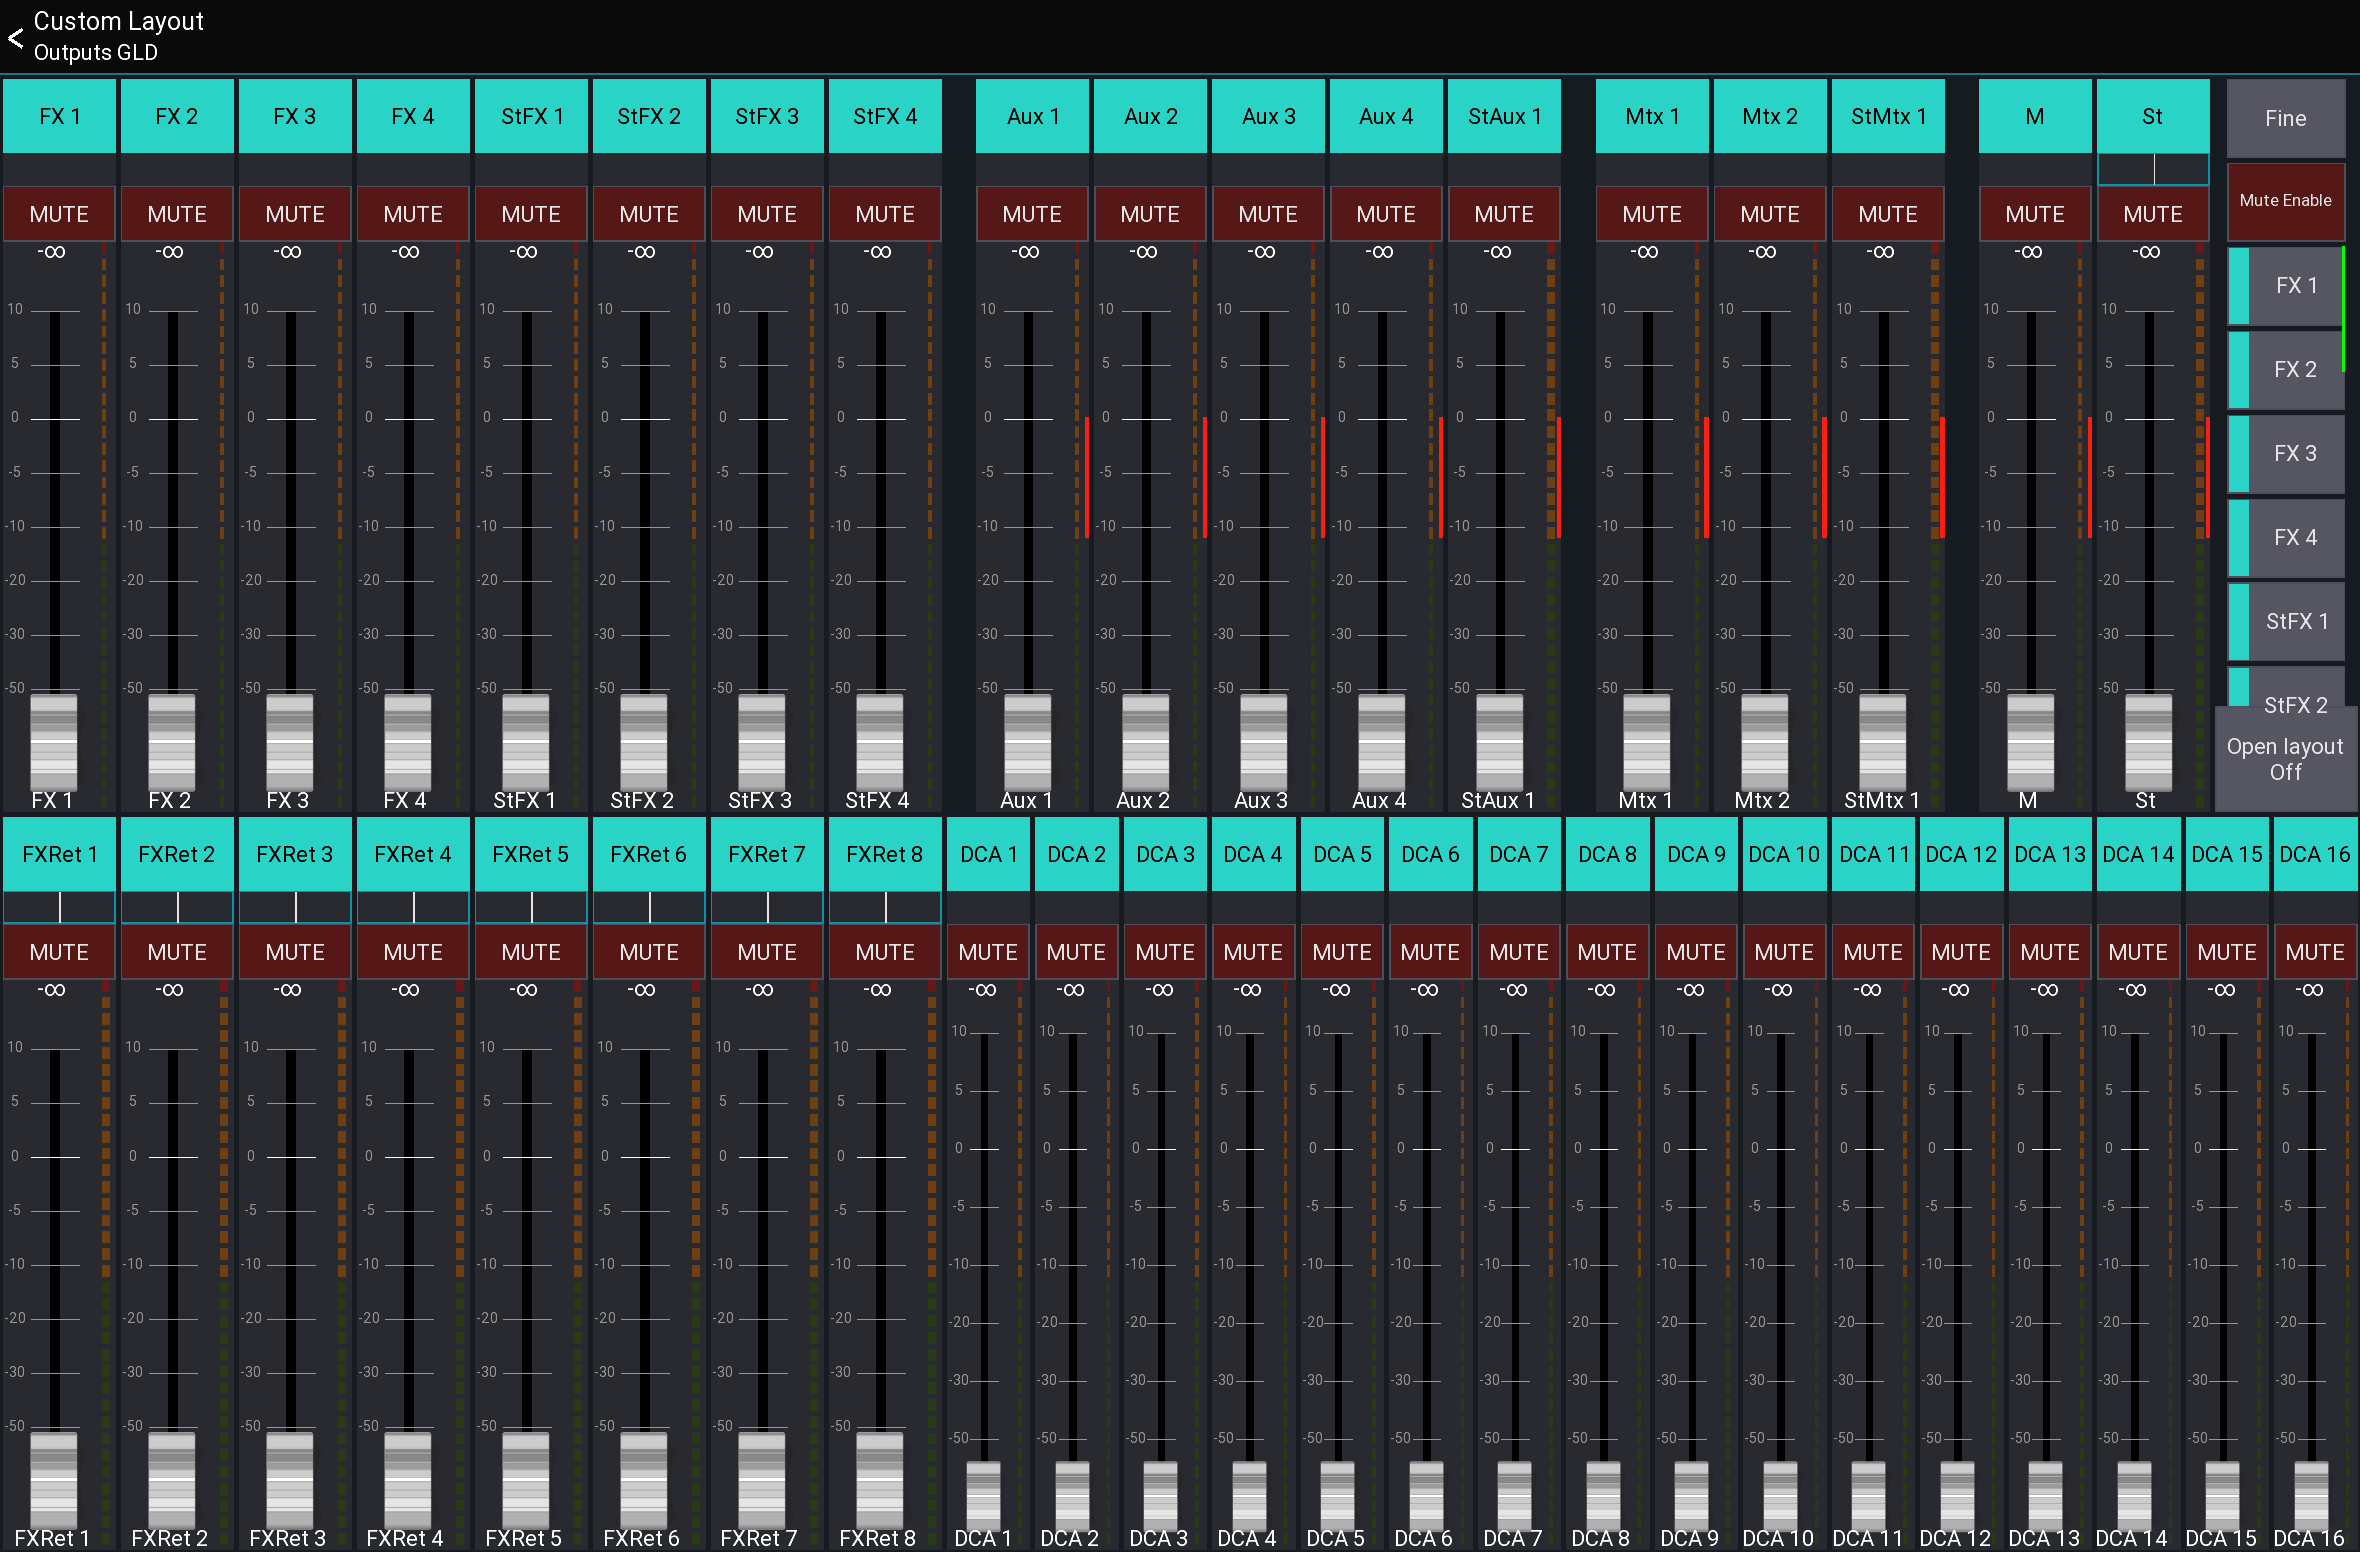Select the Mtx 1 channel header
Screen dimensions: 2360x1552
tap(1652, 116)
